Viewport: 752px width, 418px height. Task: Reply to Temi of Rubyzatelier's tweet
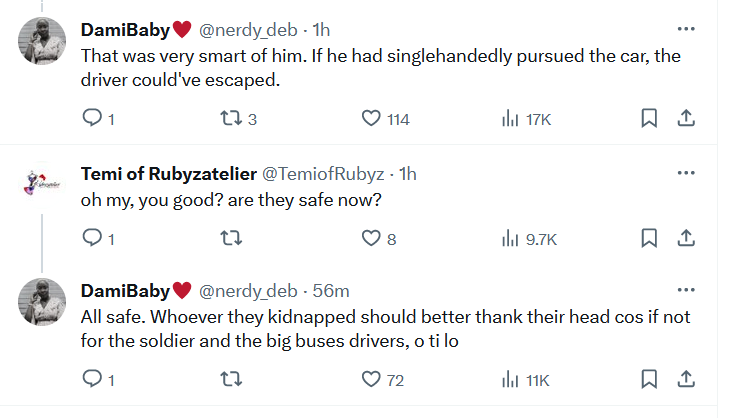(x=92, y=238)
